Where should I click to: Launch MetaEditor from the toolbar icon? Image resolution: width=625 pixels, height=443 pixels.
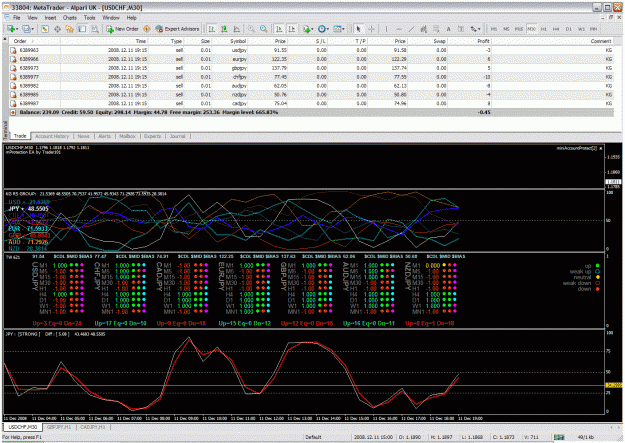point(147,29)
